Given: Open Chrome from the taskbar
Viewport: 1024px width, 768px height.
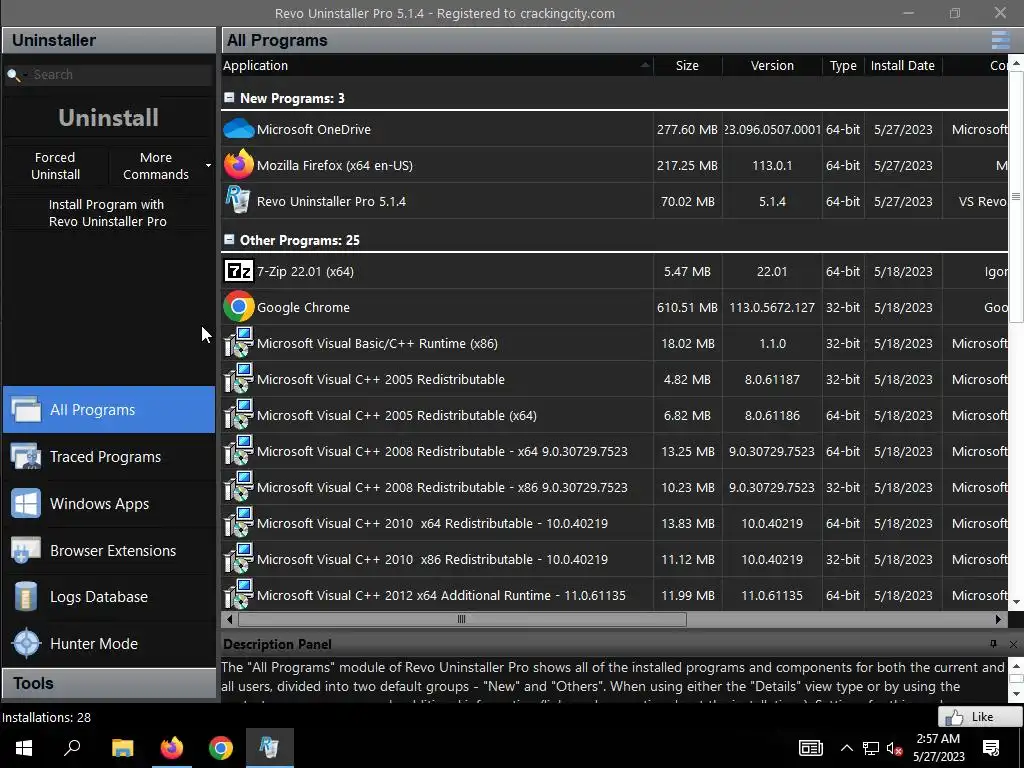Looking at the screenshot, I should [221, 747].
